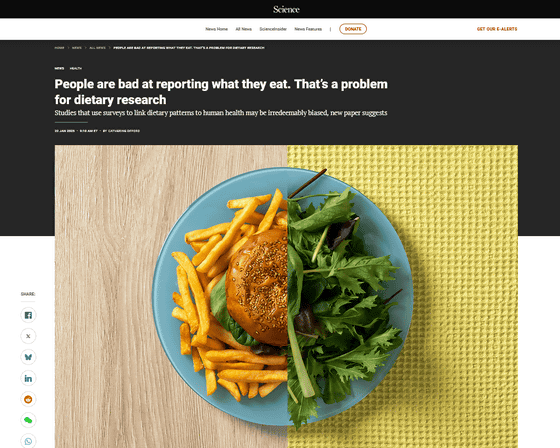Open the News Home menu item

[x=216, y=29]
